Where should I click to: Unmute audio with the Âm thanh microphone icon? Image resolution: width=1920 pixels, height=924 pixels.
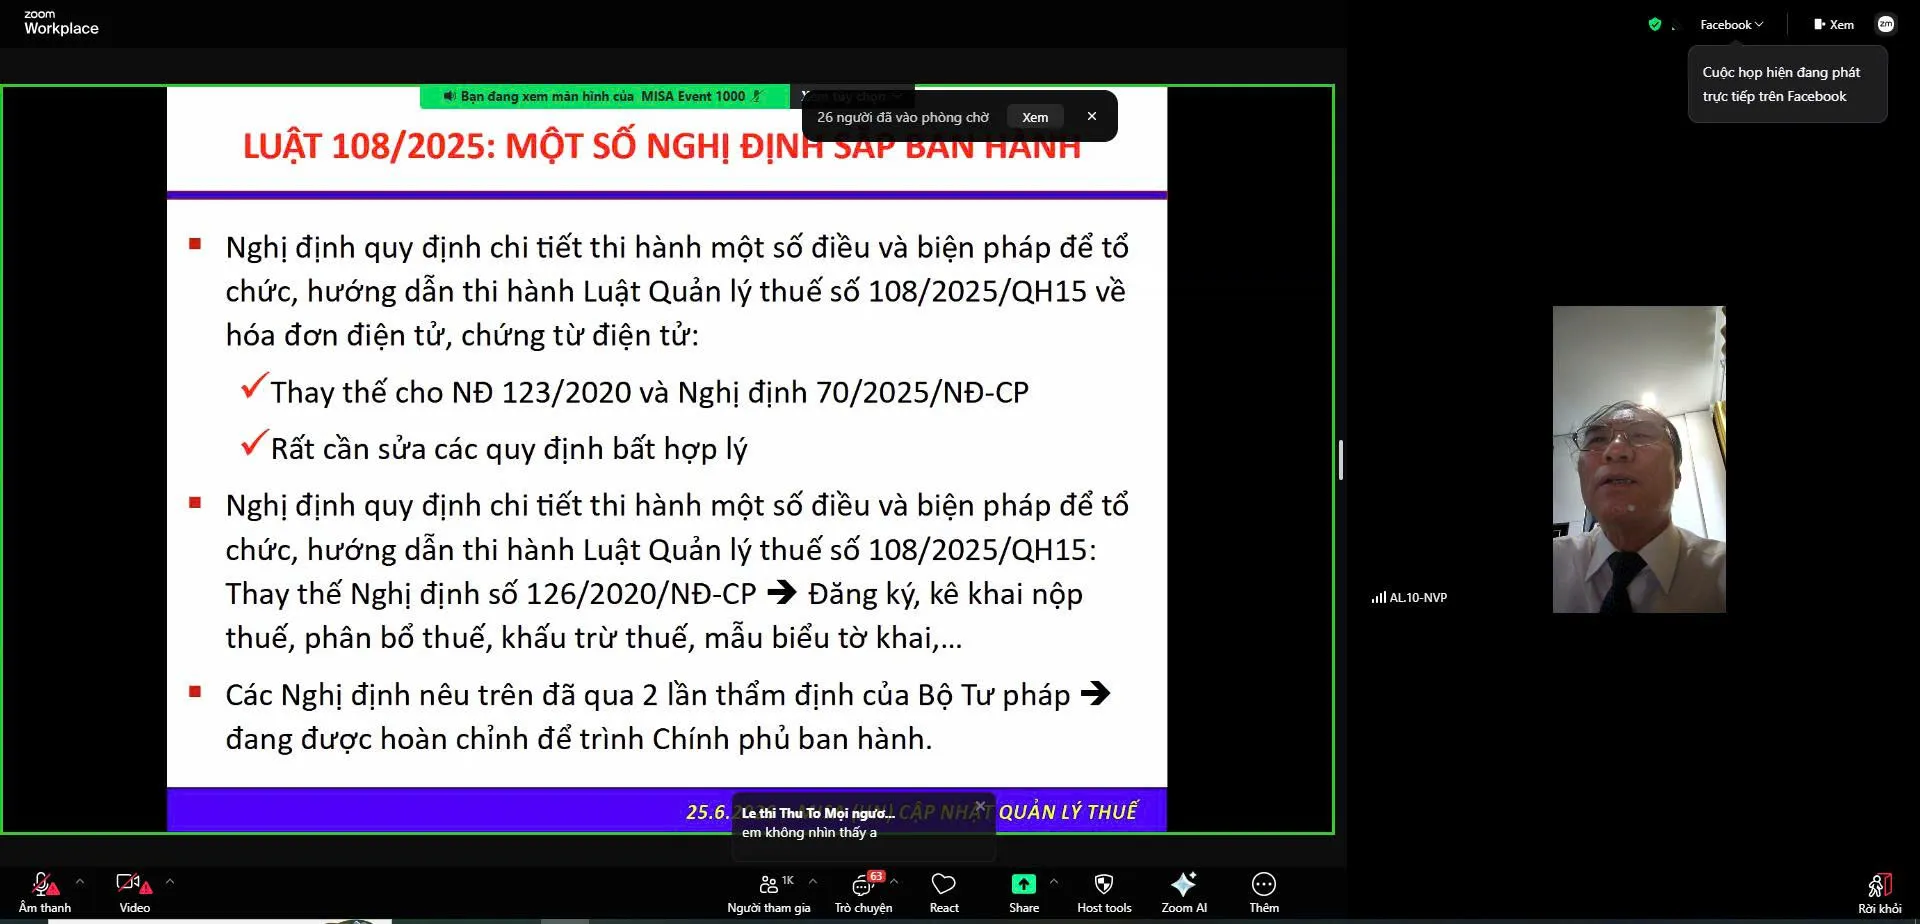pyautogui.click(x=45, y=885)
